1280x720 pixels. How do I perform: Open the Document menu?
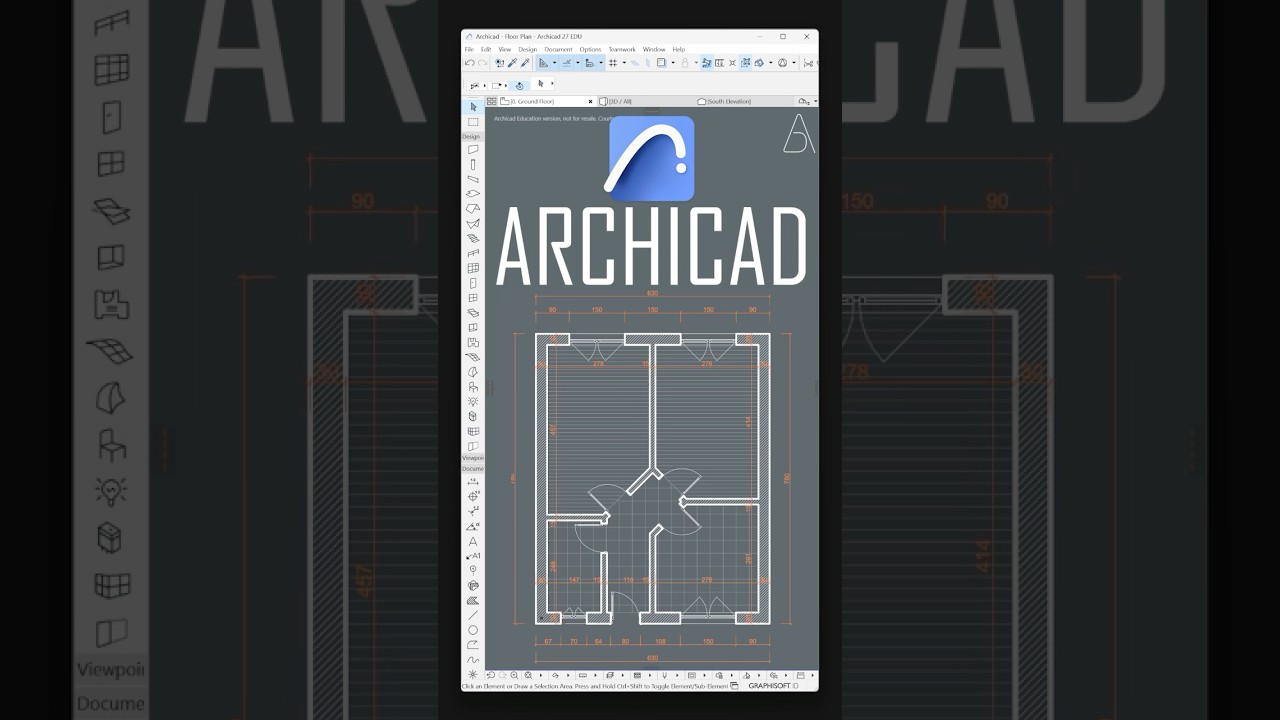(558, 49)
